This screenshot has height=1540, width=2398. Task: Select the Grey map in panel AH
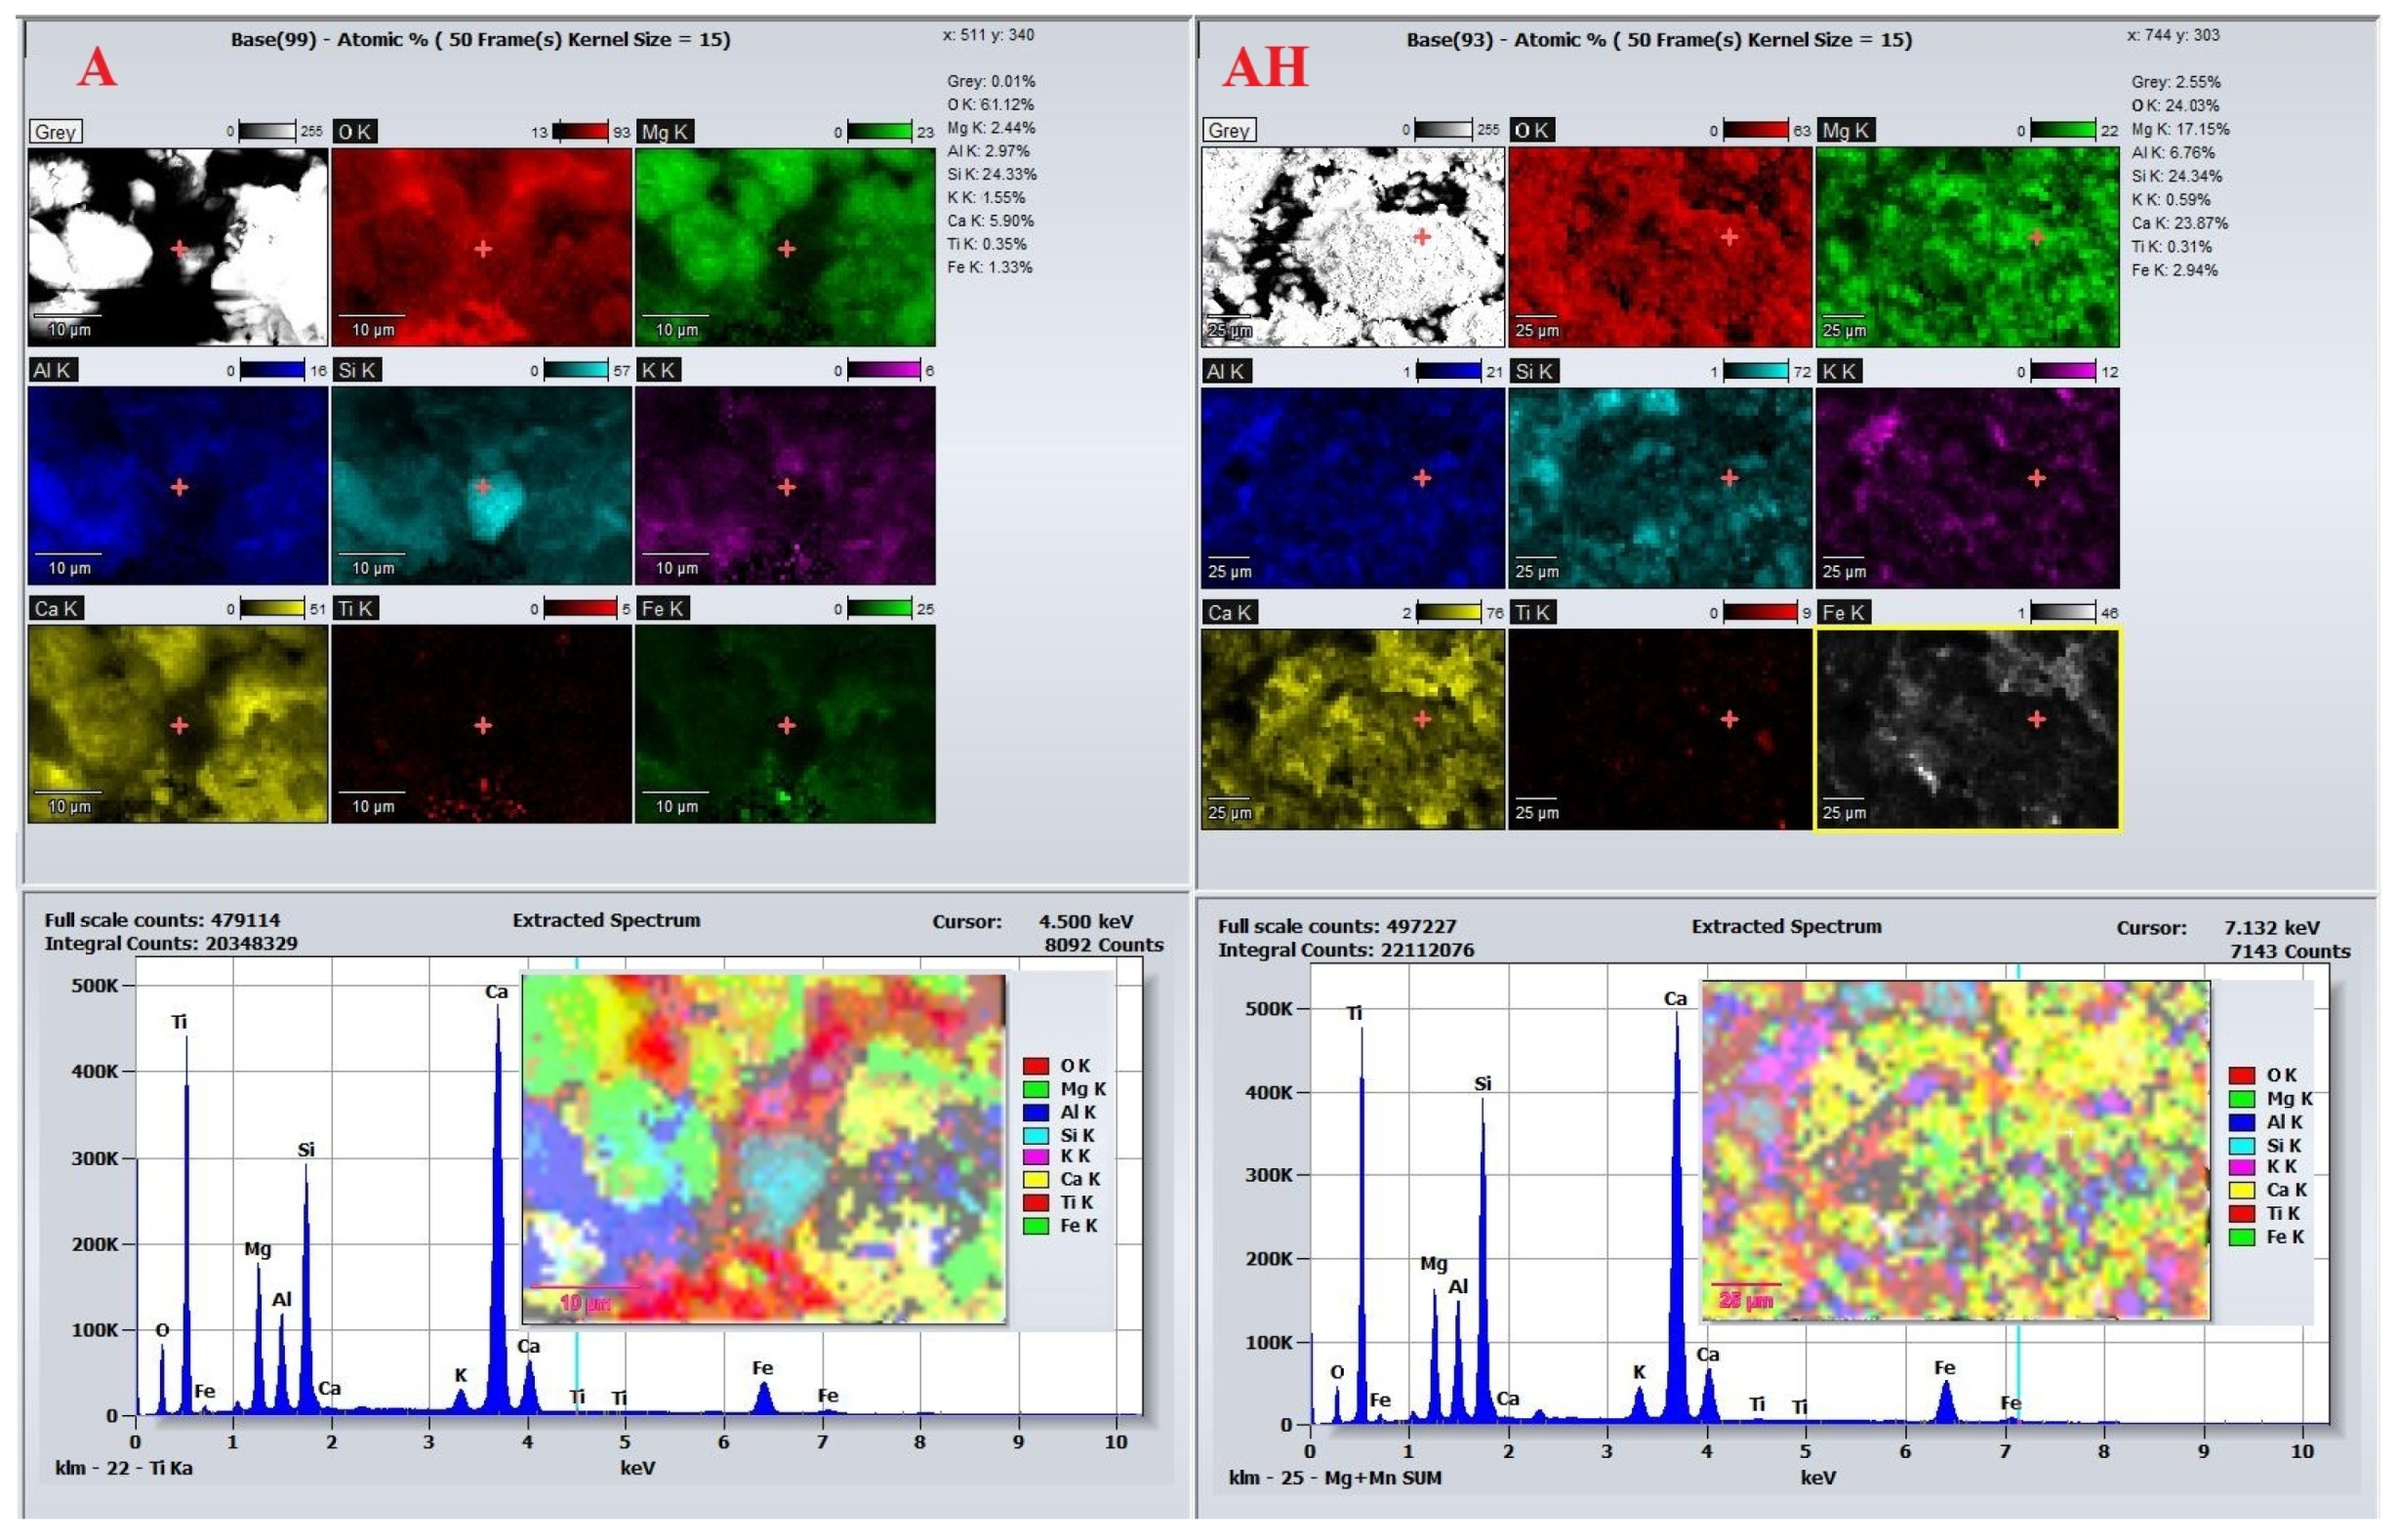pyautogui.click(x=1353, y=247)
